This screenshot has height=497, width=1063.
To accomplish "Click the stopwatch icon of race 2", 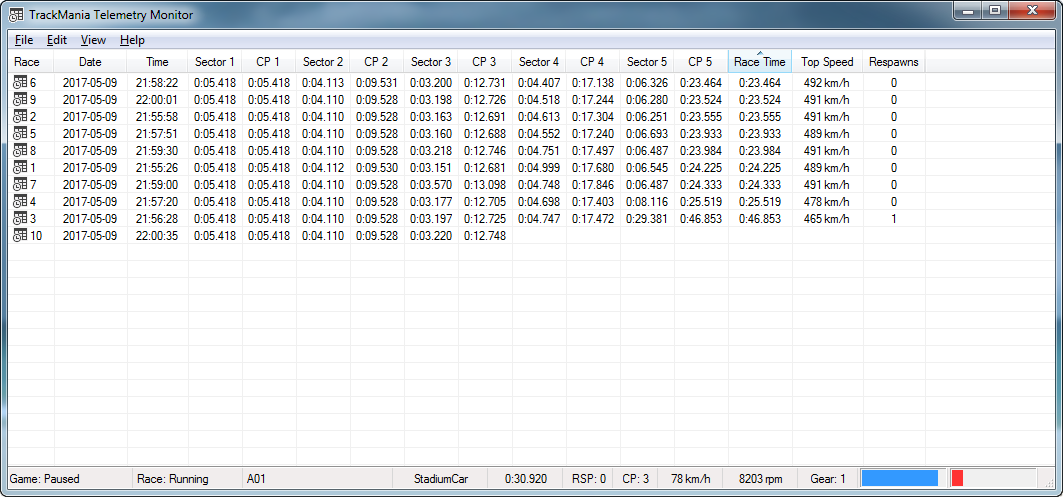I will point(20,117).
